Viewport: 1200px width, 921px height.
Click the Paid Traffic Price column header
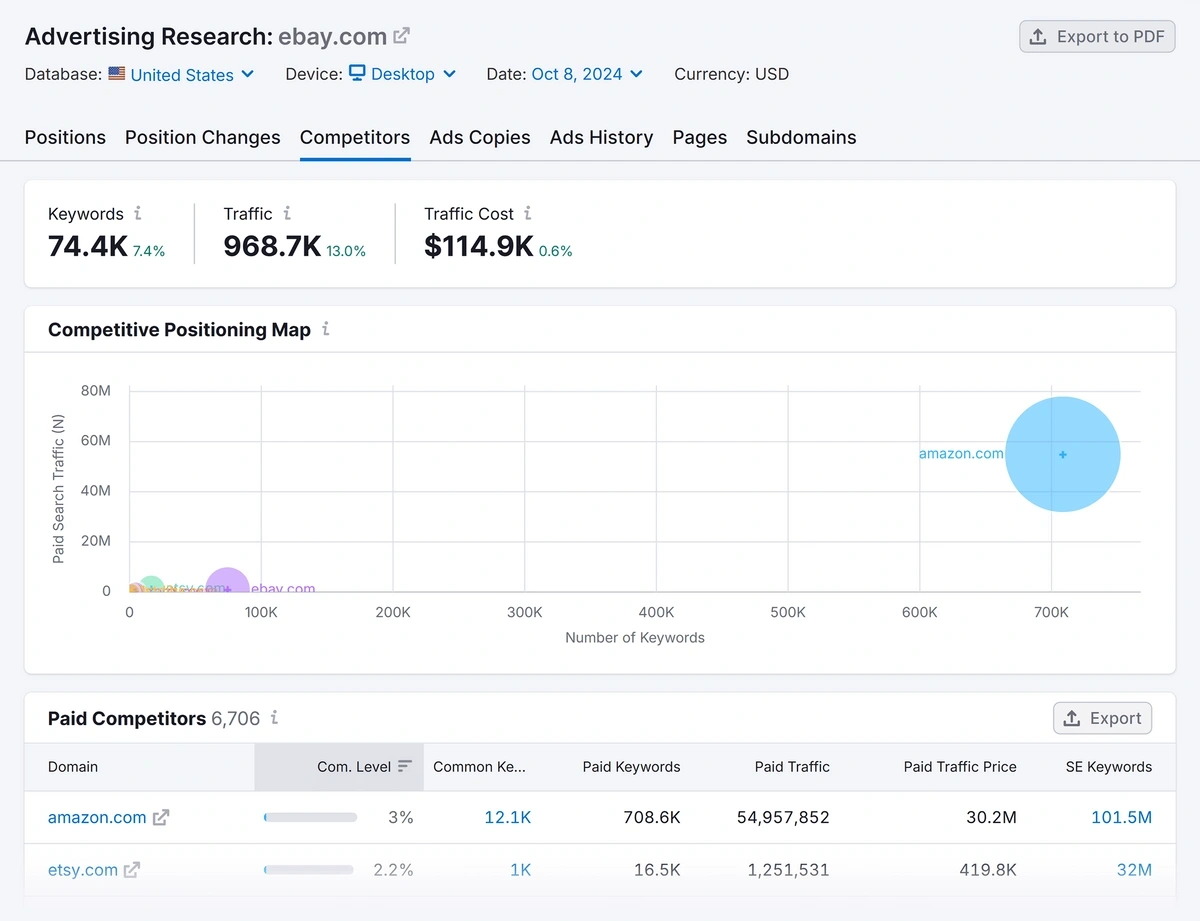click(960, 767)
